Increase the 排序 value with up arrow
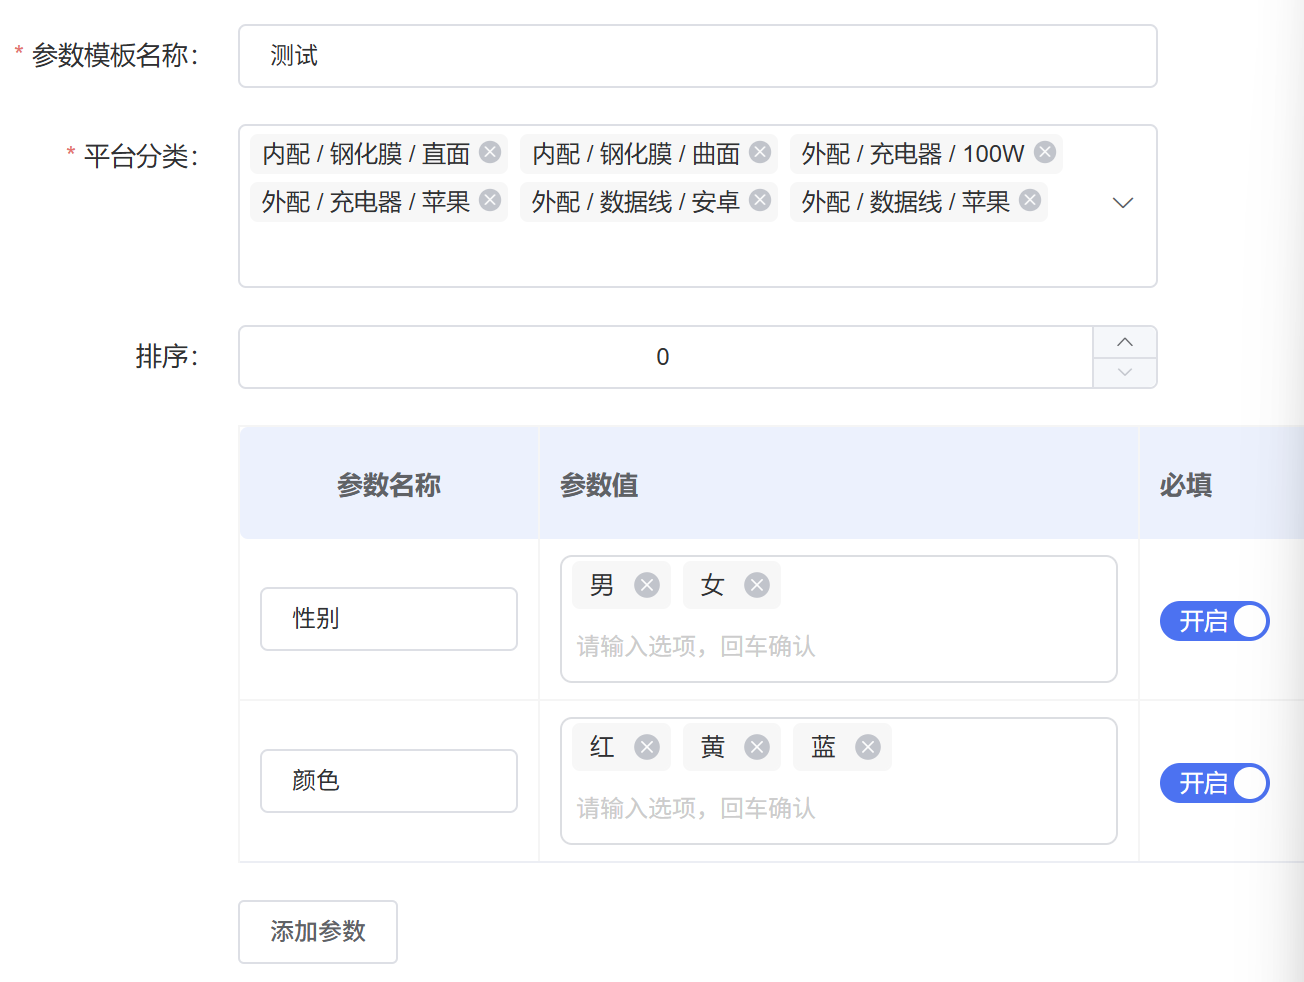This screenshot has width=1304, height=982. click(1125, 342)
